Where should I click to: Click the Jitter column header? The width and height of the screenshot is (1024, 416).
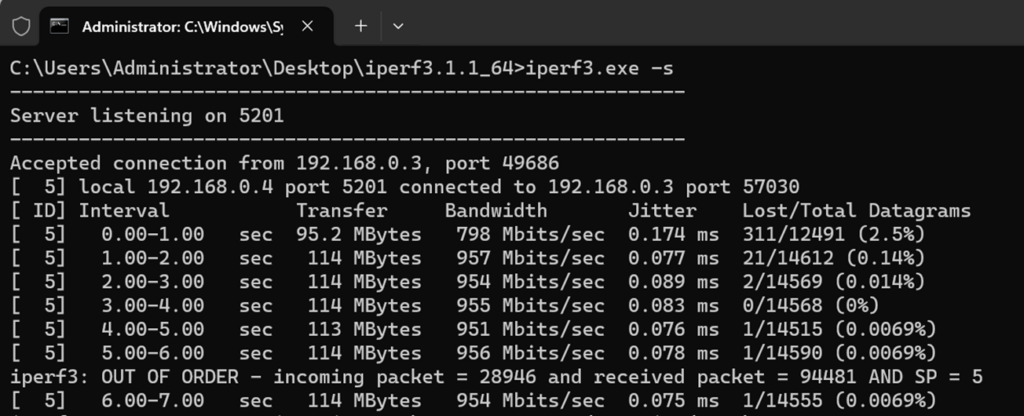tap(662, 211)
